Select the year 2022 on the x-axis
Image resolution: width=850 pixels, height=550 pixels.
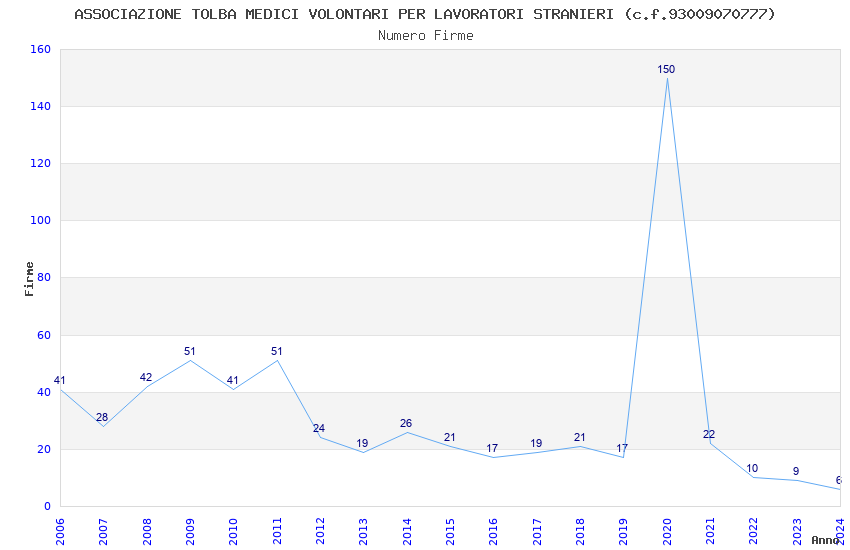[x=754, y=532]
